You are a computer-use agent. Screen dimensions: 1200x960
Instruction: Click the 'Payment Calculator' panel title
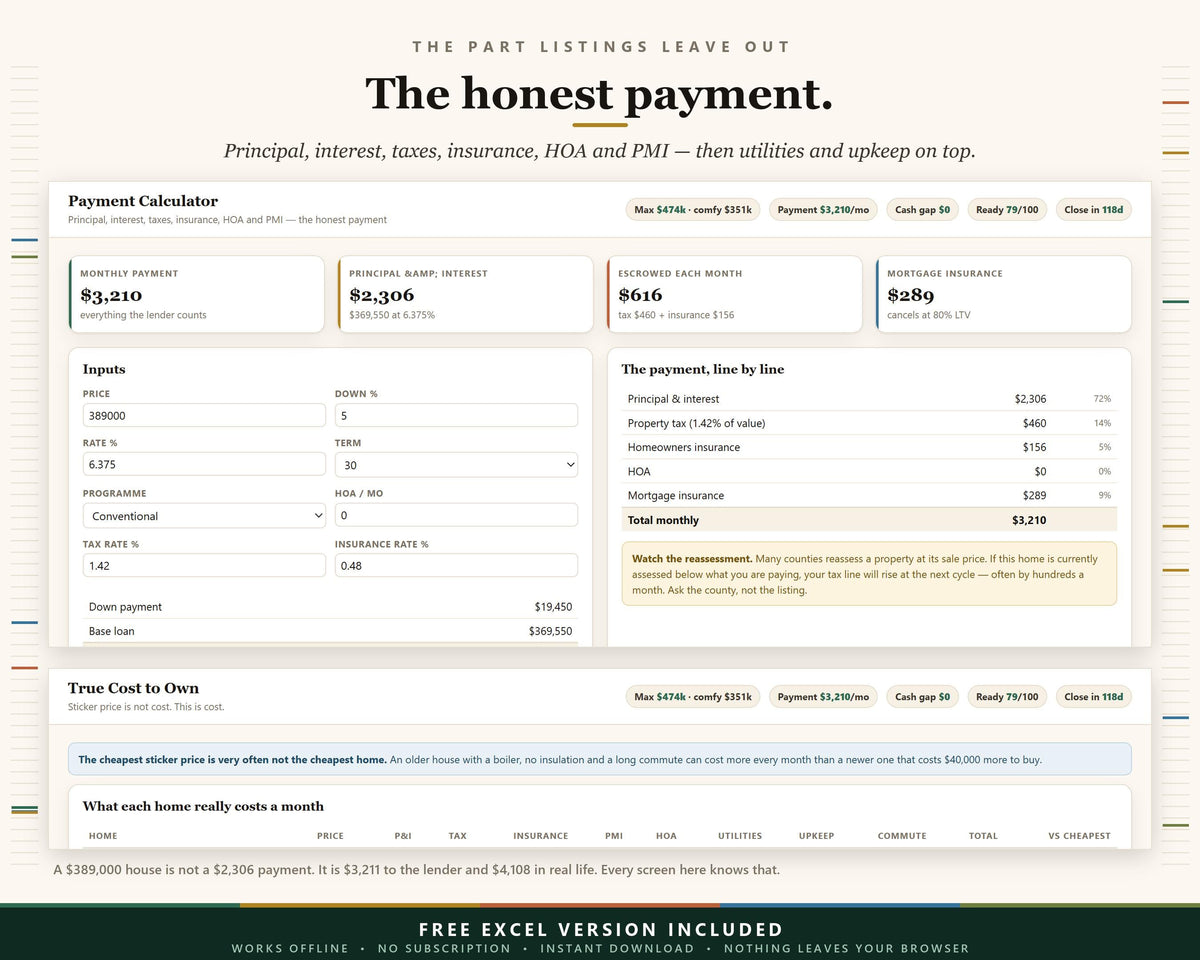click(143, 201)
